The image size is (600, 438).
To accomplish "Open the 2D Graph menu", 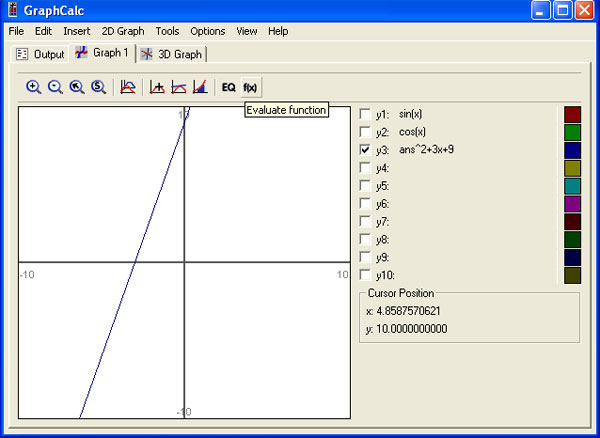I will coord(123,31).
